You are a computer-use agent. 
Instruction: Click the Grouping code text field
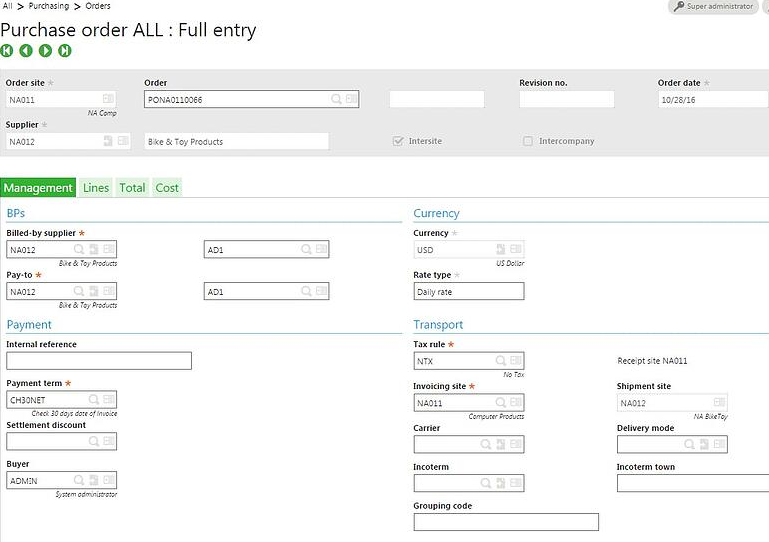coord(505,522)
